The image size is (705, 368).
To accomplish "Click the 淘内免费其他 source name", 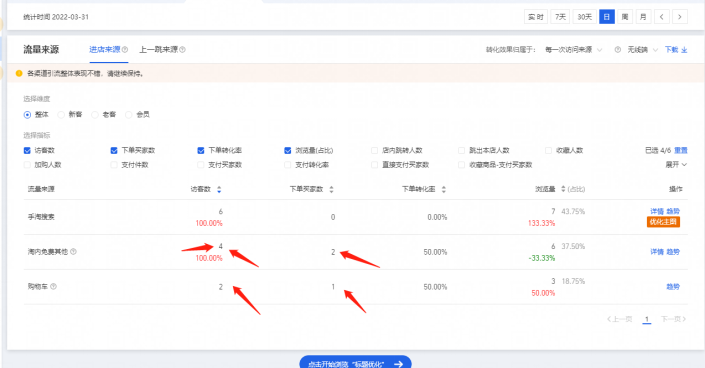I will (48, 251).
